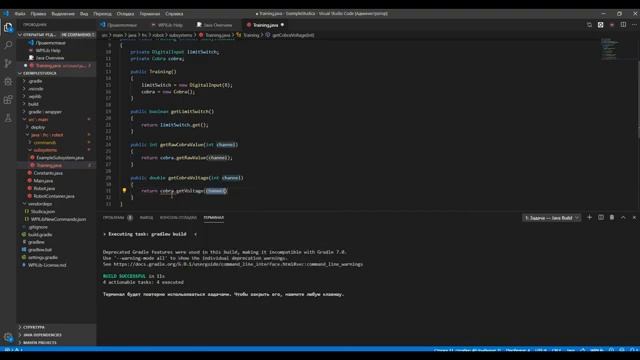Open build.gradle in file tree

point(40,235)
